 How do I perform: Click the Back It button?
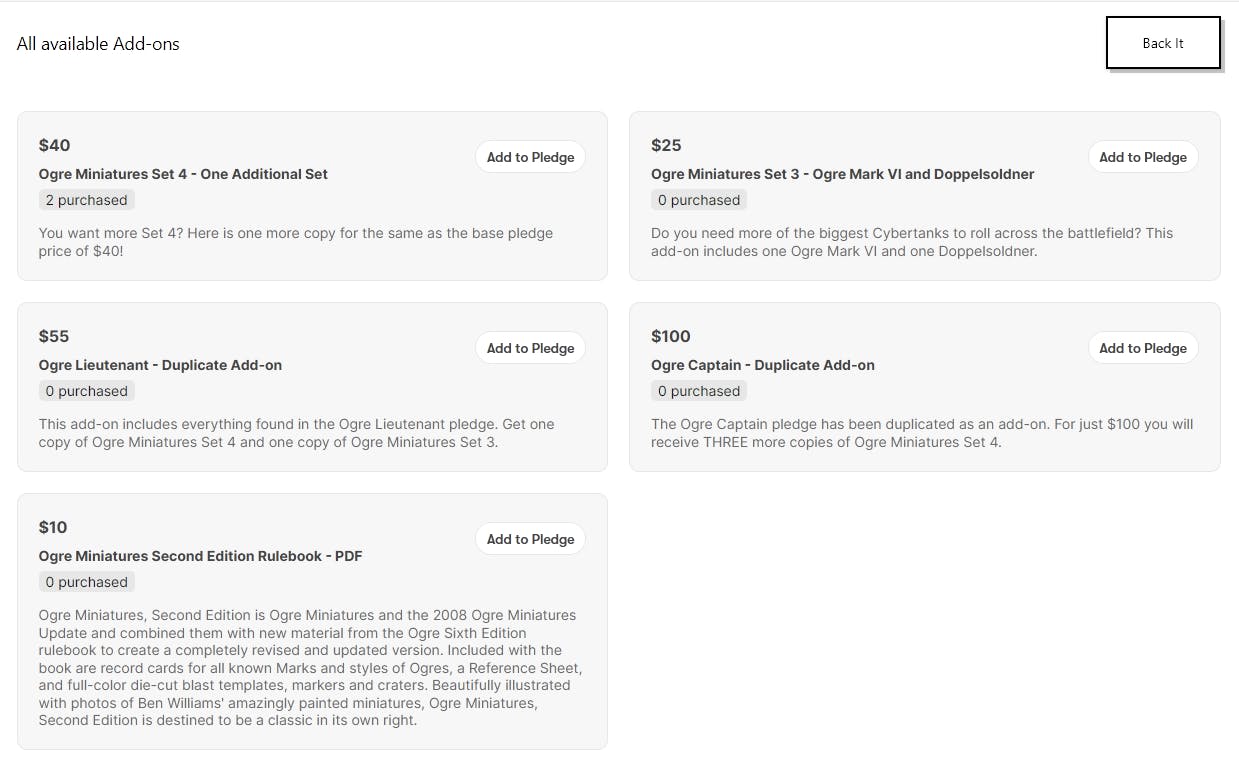click(1163, 43)
